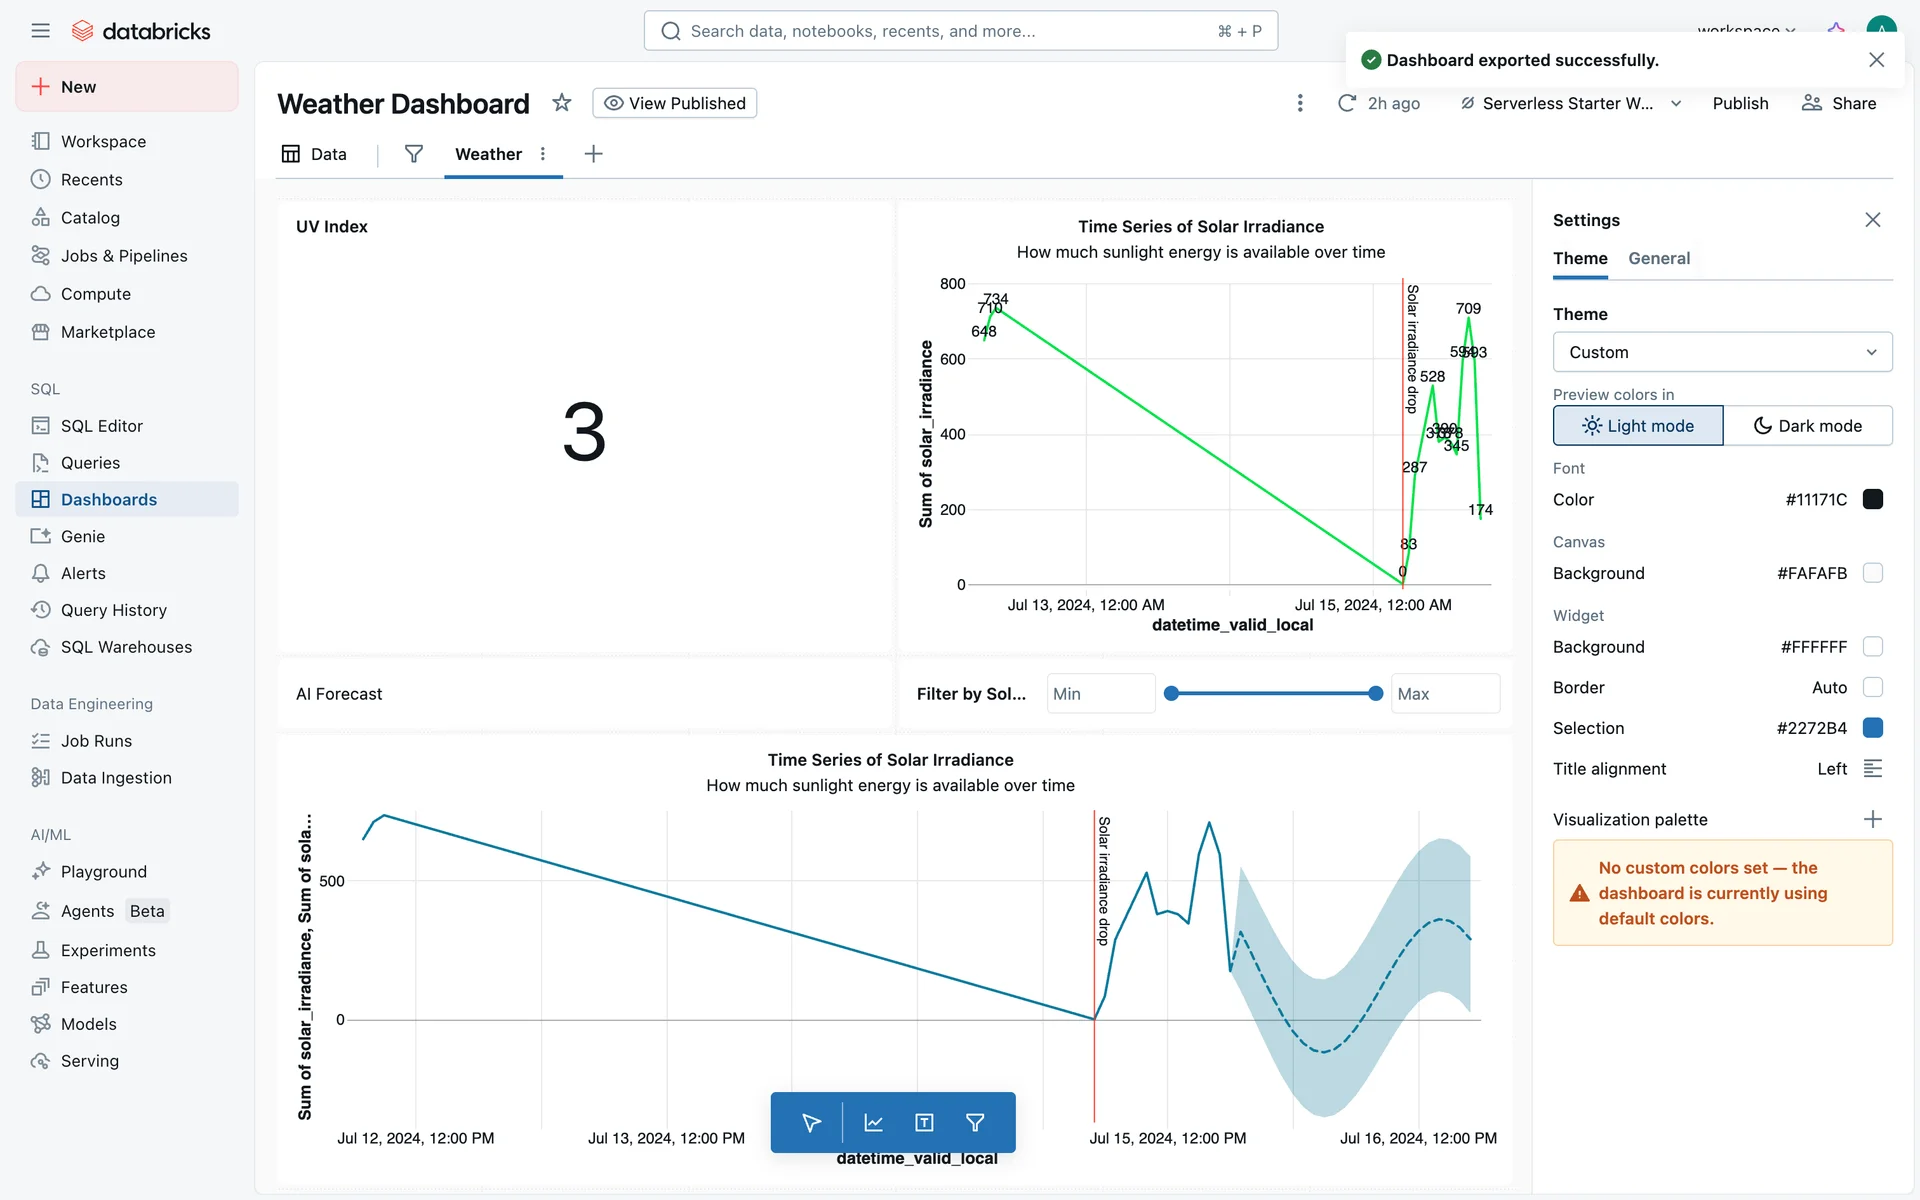The width and height of the screenshot is (1920, 1200).
Task: Open the global filters funnel icon
Action: pos(413,154)
